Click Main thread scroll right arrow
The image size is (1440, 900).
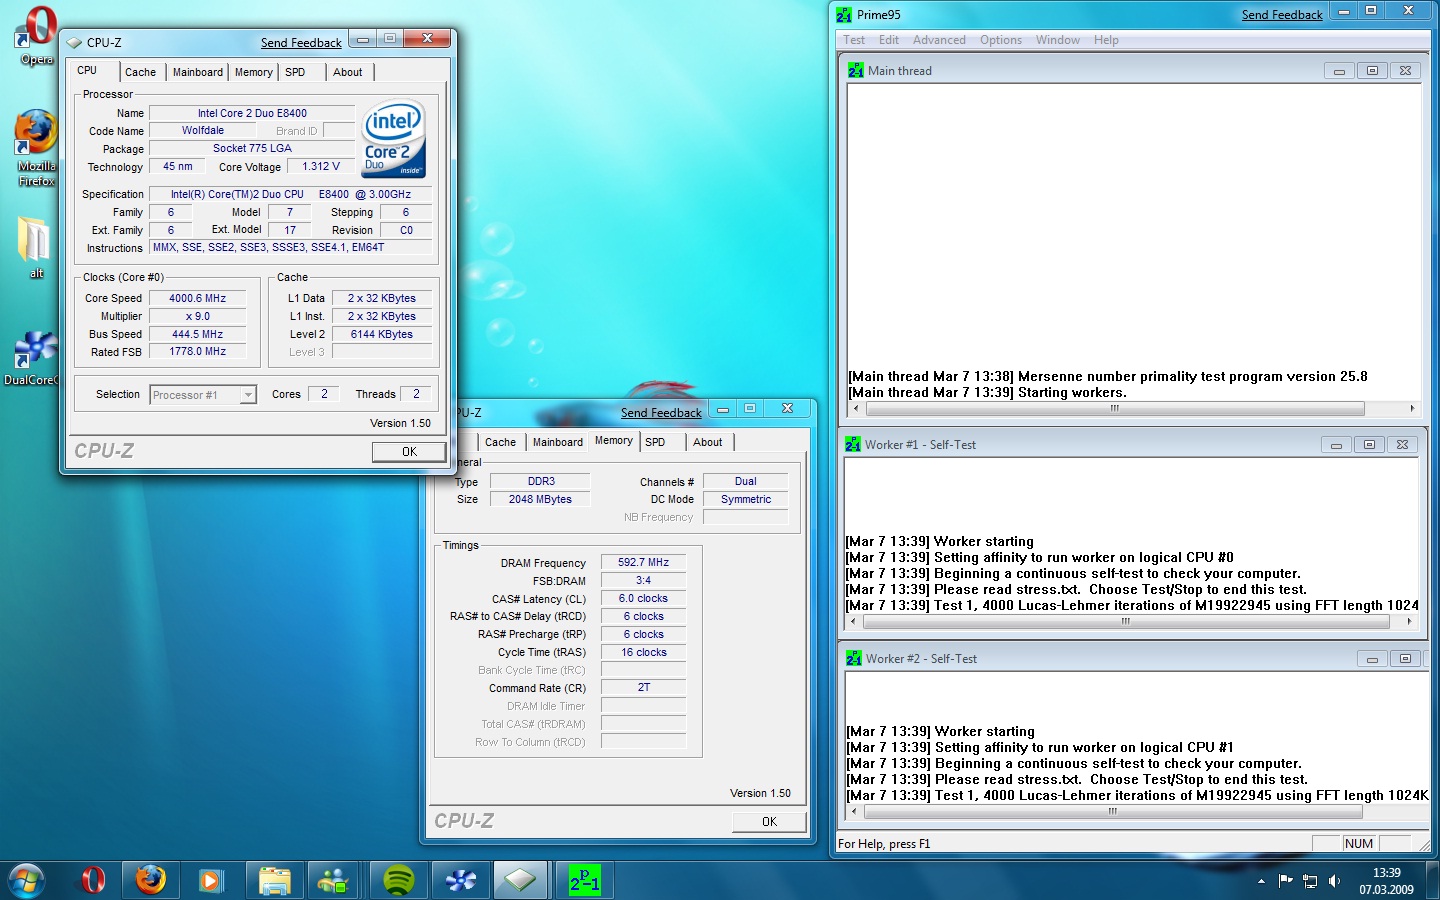(x=1412, y=408)
